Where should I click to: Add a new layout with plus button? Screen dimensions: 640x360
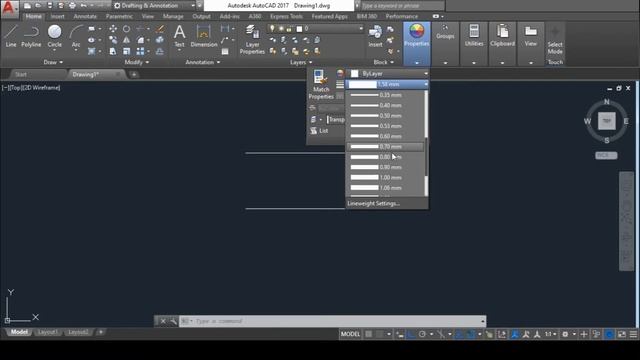click(x=101, y=332)
